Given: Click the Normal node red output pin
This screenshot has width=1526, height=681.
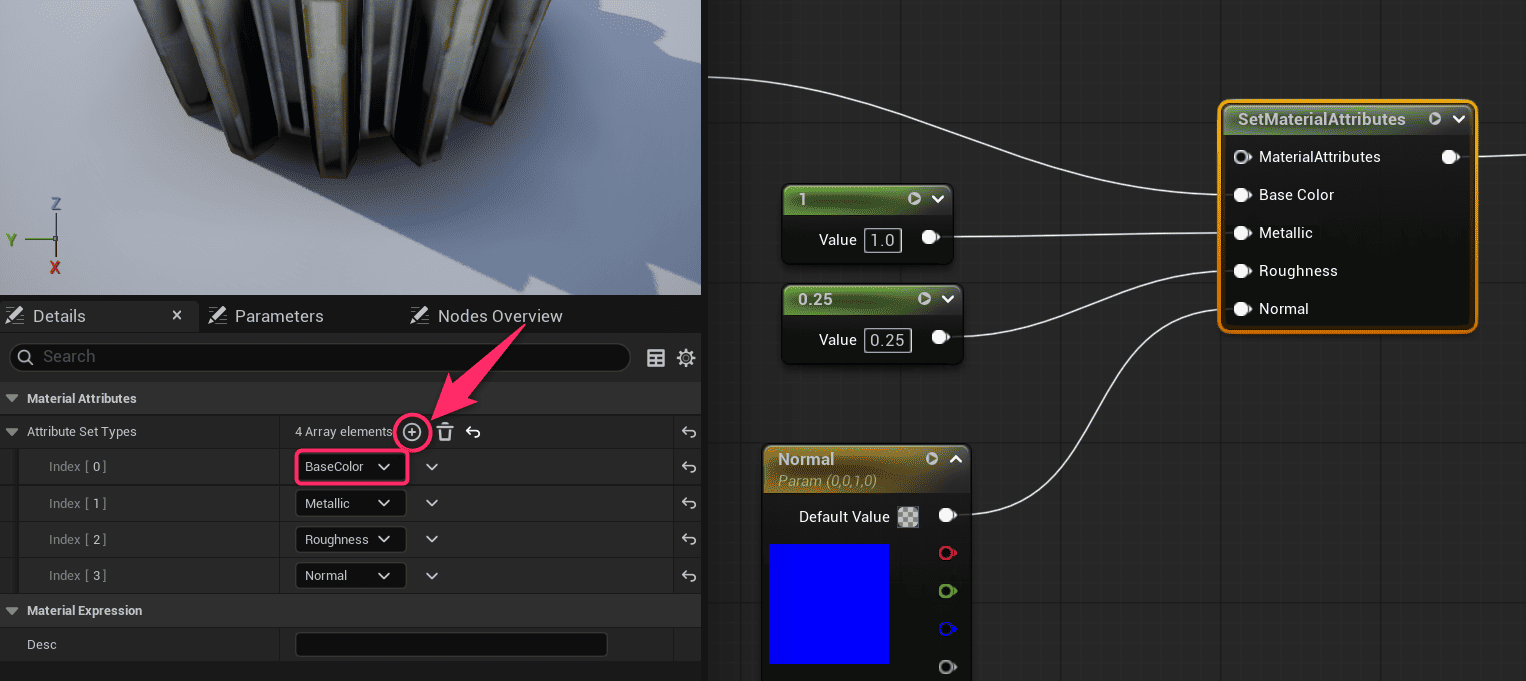Looking at the screenshot, I should point(947,553).
